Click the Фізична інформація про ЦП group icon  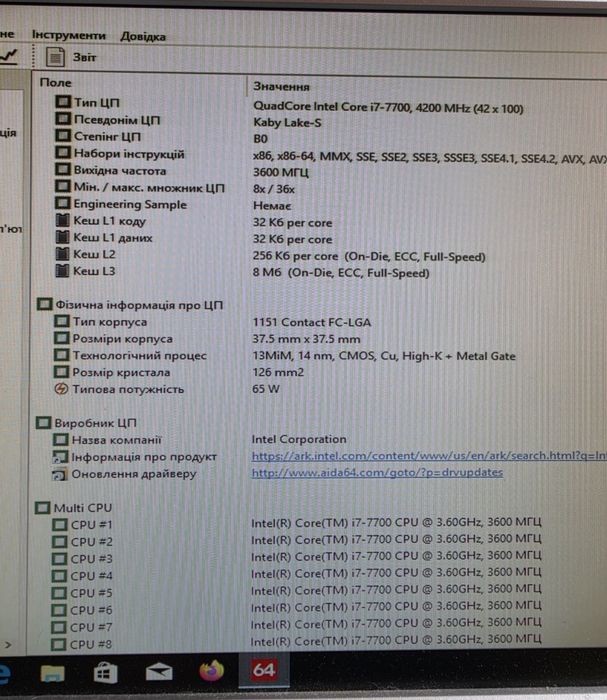coord(45,304)
